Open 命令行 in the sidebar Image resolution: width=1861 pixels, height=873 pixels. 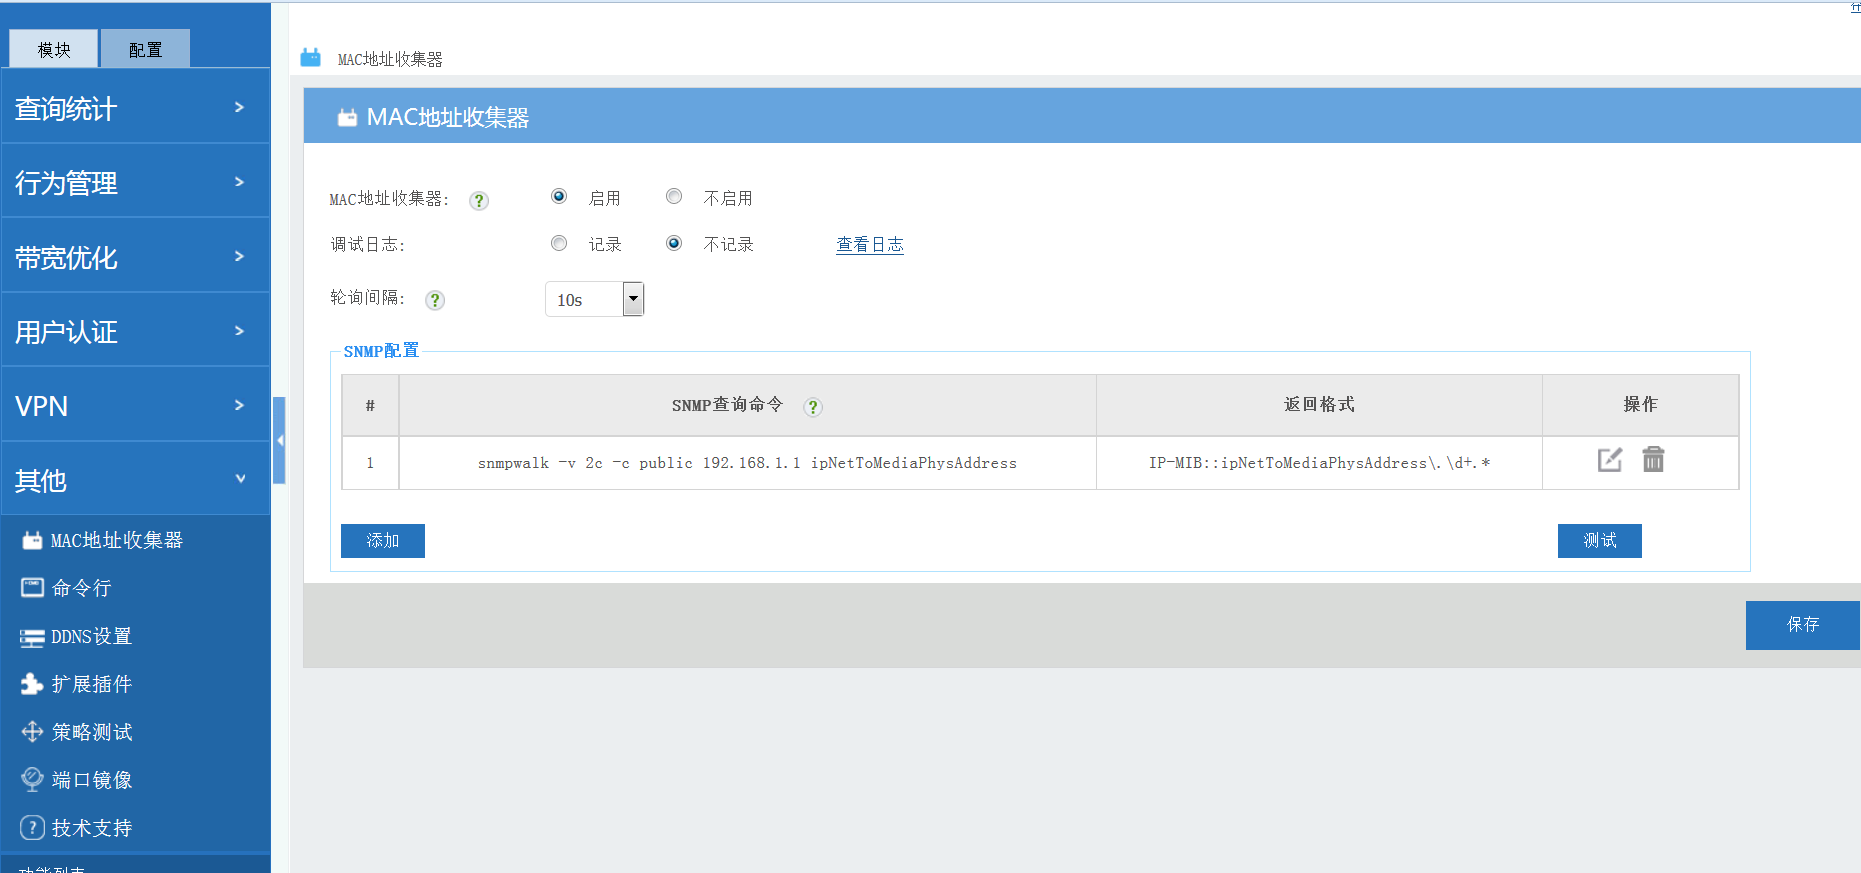(80, 588)
